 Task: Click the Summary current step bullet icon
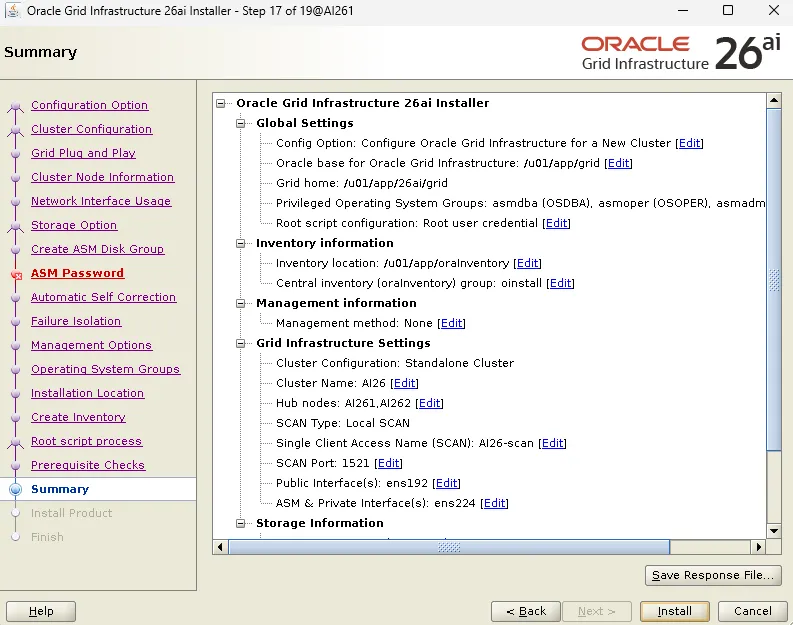click(x=16, y=489)
